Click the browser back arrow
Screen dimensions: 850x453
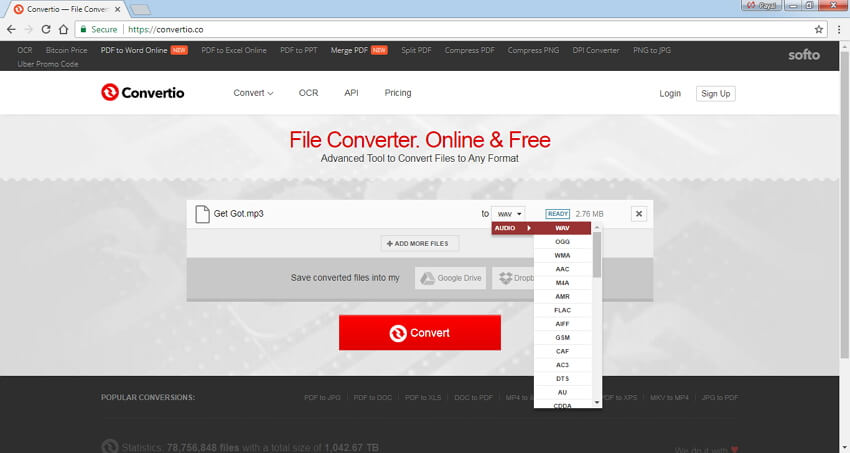tap(11, 29)
